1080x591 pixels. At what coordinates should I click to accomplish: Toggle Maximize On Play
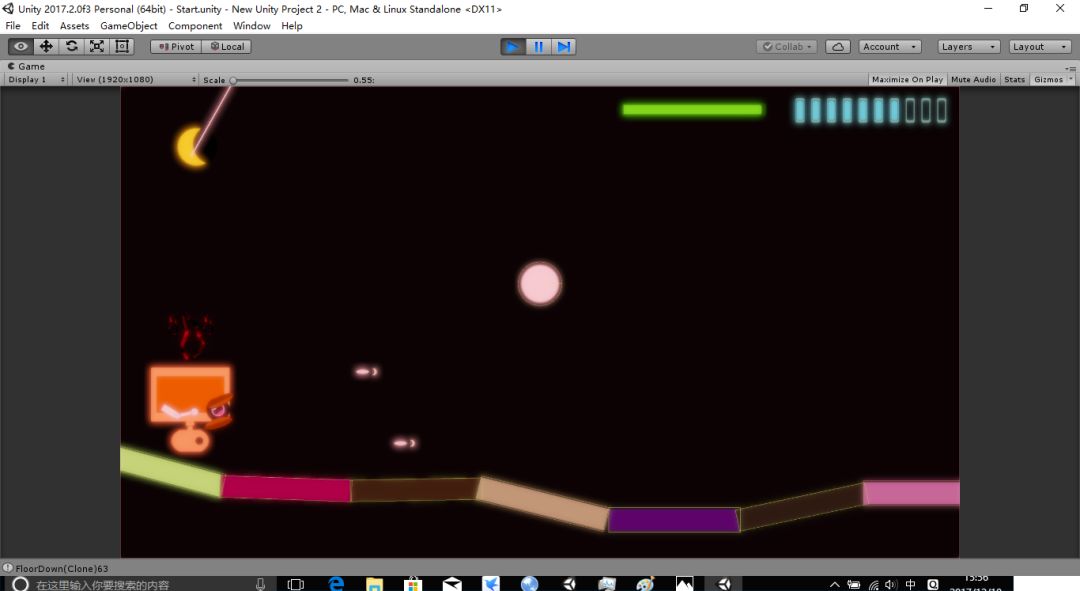907,80
